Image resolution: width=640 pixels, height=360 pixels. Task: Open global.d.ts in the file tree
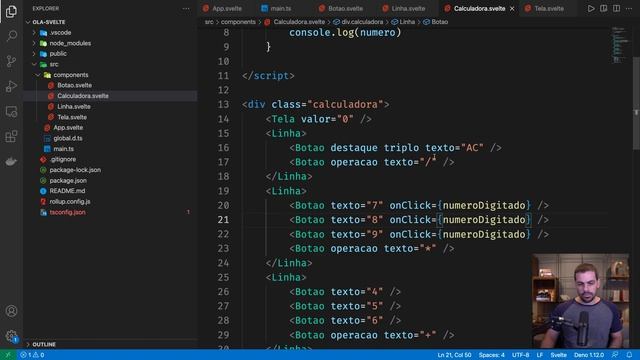(x=68, y=138)
